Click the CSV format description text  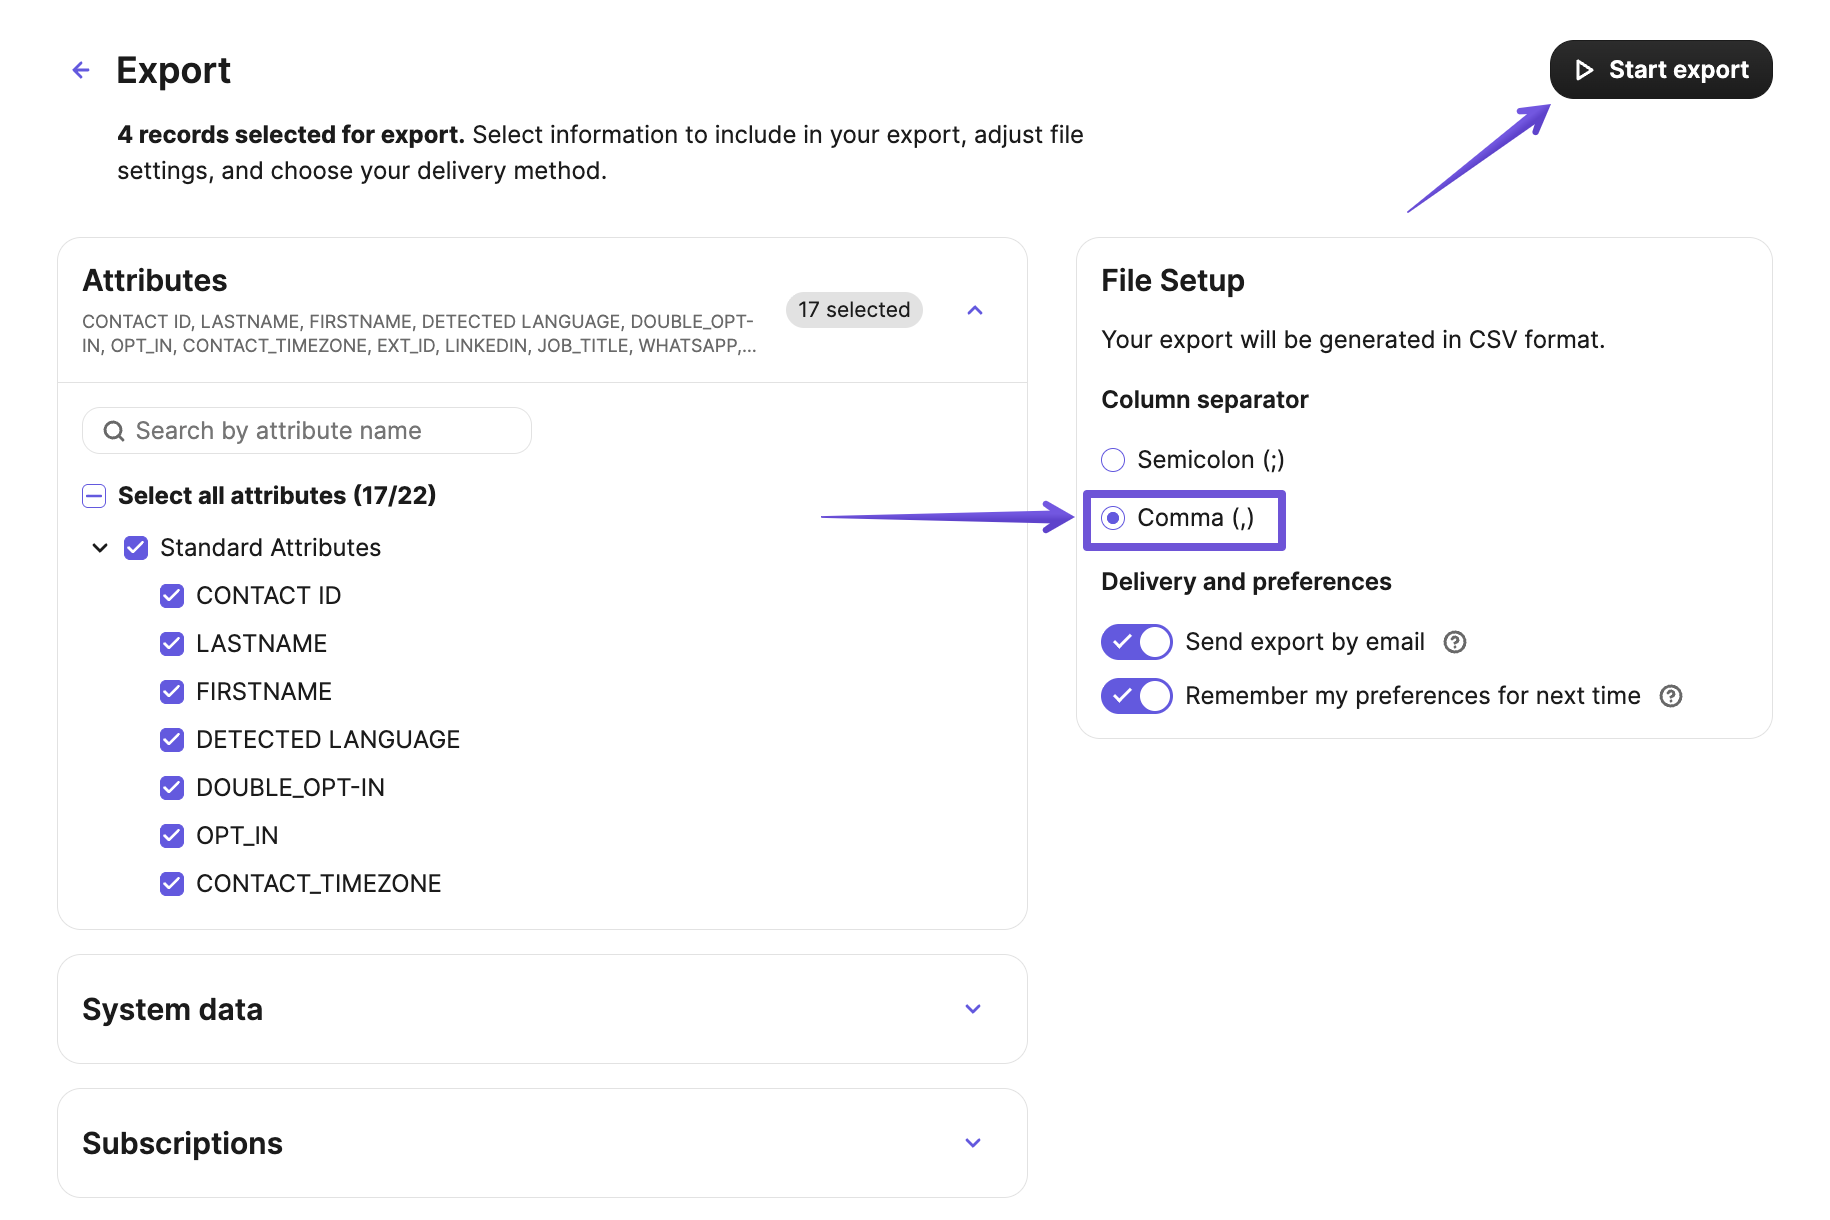point(1353,340)
